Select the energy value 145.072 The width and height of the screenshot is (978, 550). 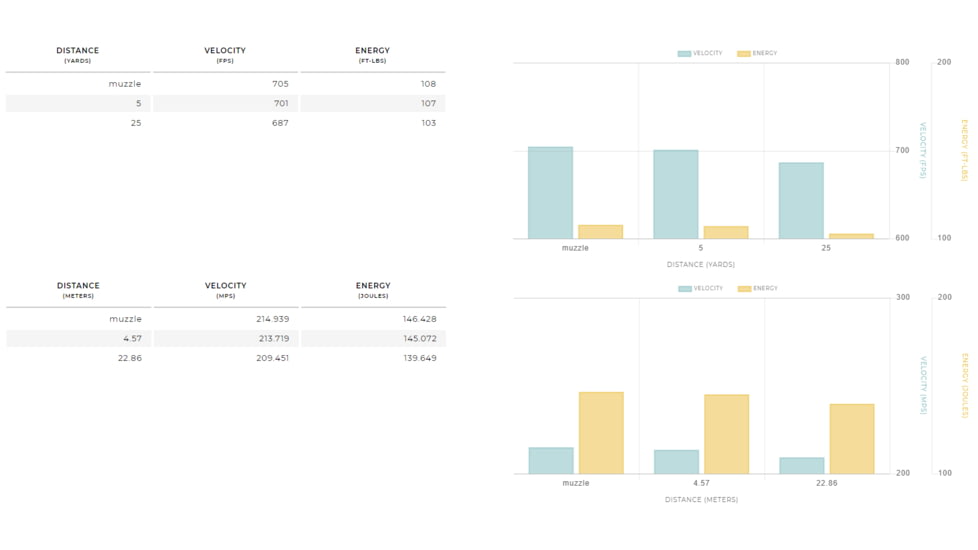[x=420, y=339]
